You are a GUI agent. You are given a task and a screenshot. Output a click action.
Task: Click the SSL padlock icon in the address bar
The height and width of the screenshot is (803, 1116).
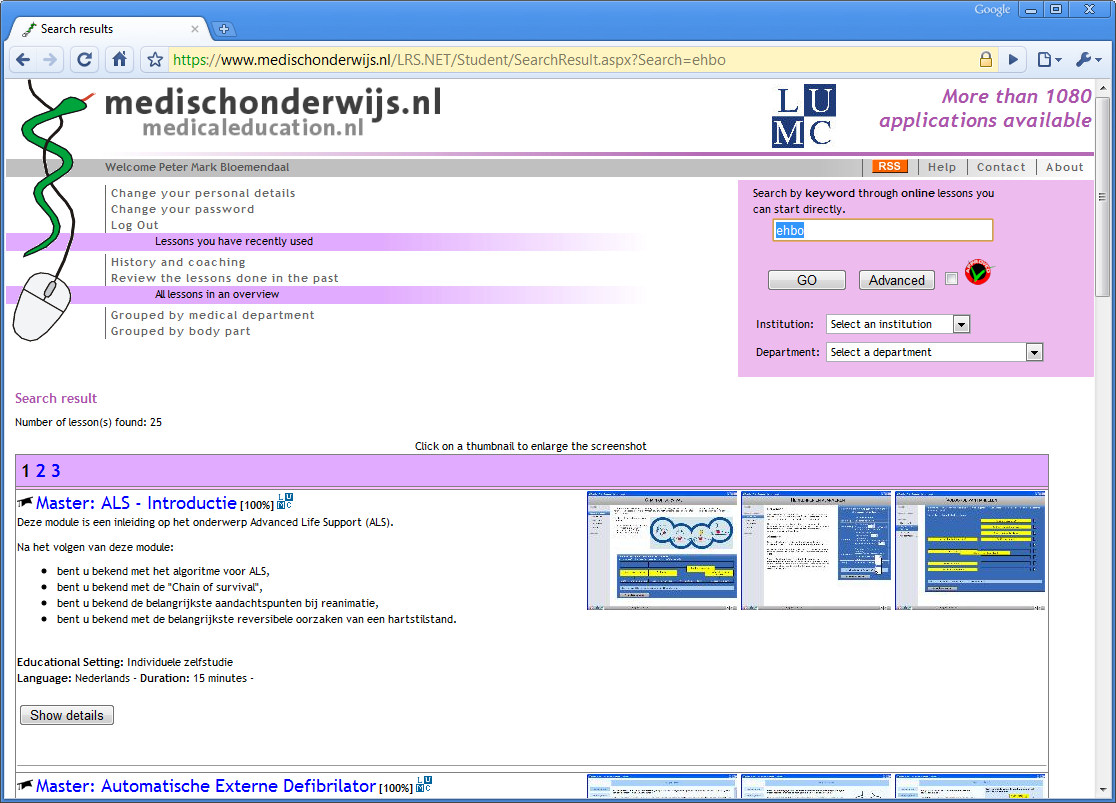(x=986, y=59)
